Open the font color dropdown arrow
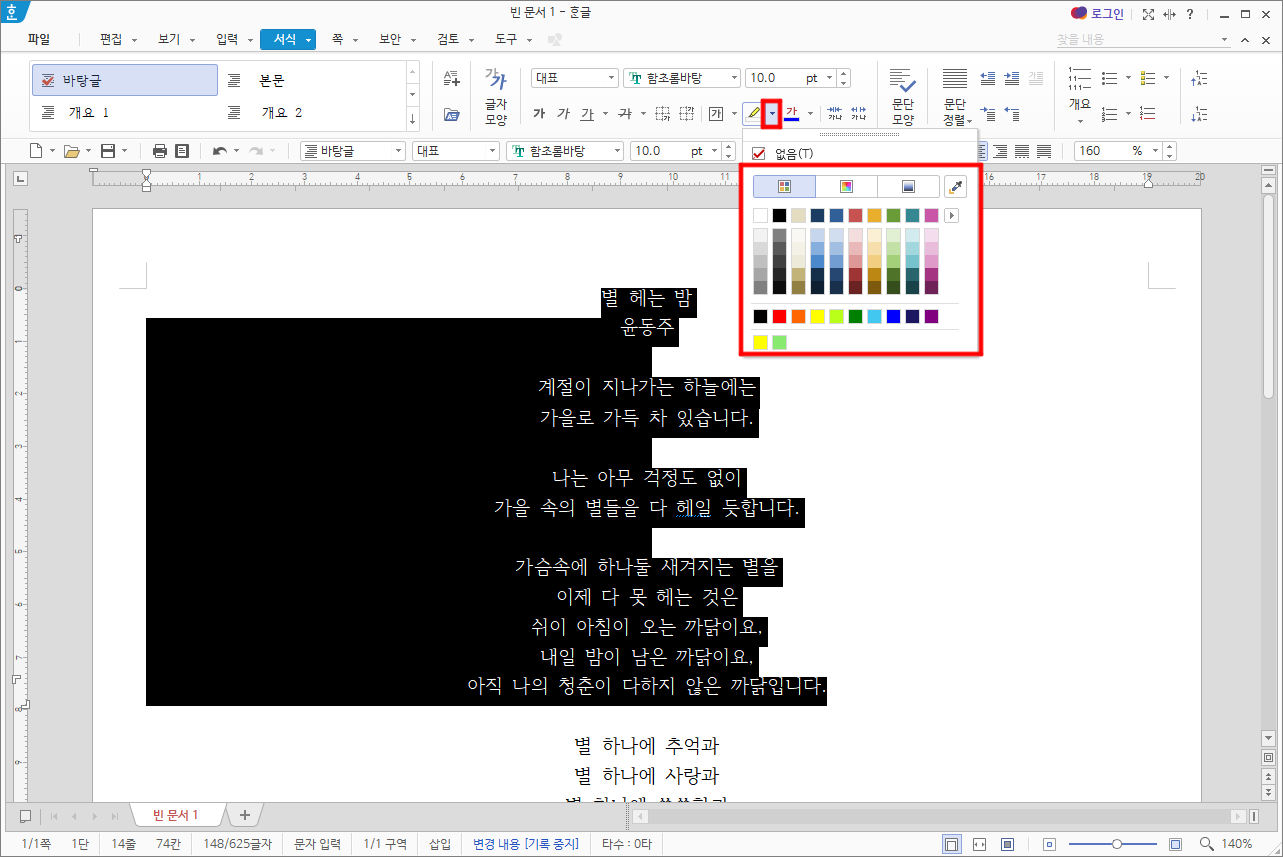The image size is (1283, 857). 810,113
